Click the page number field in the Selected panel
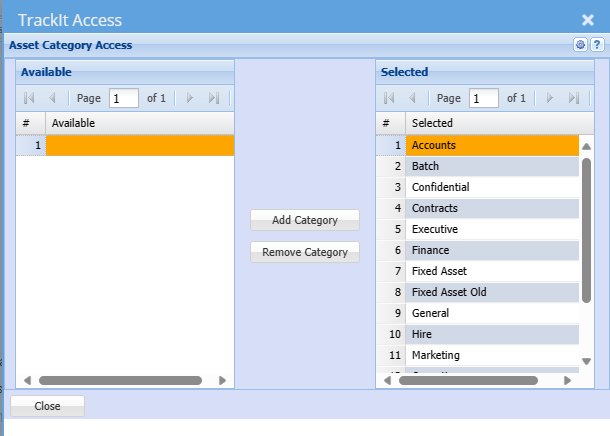The width and height of the screenshot is (610, 436). [484, 98]
